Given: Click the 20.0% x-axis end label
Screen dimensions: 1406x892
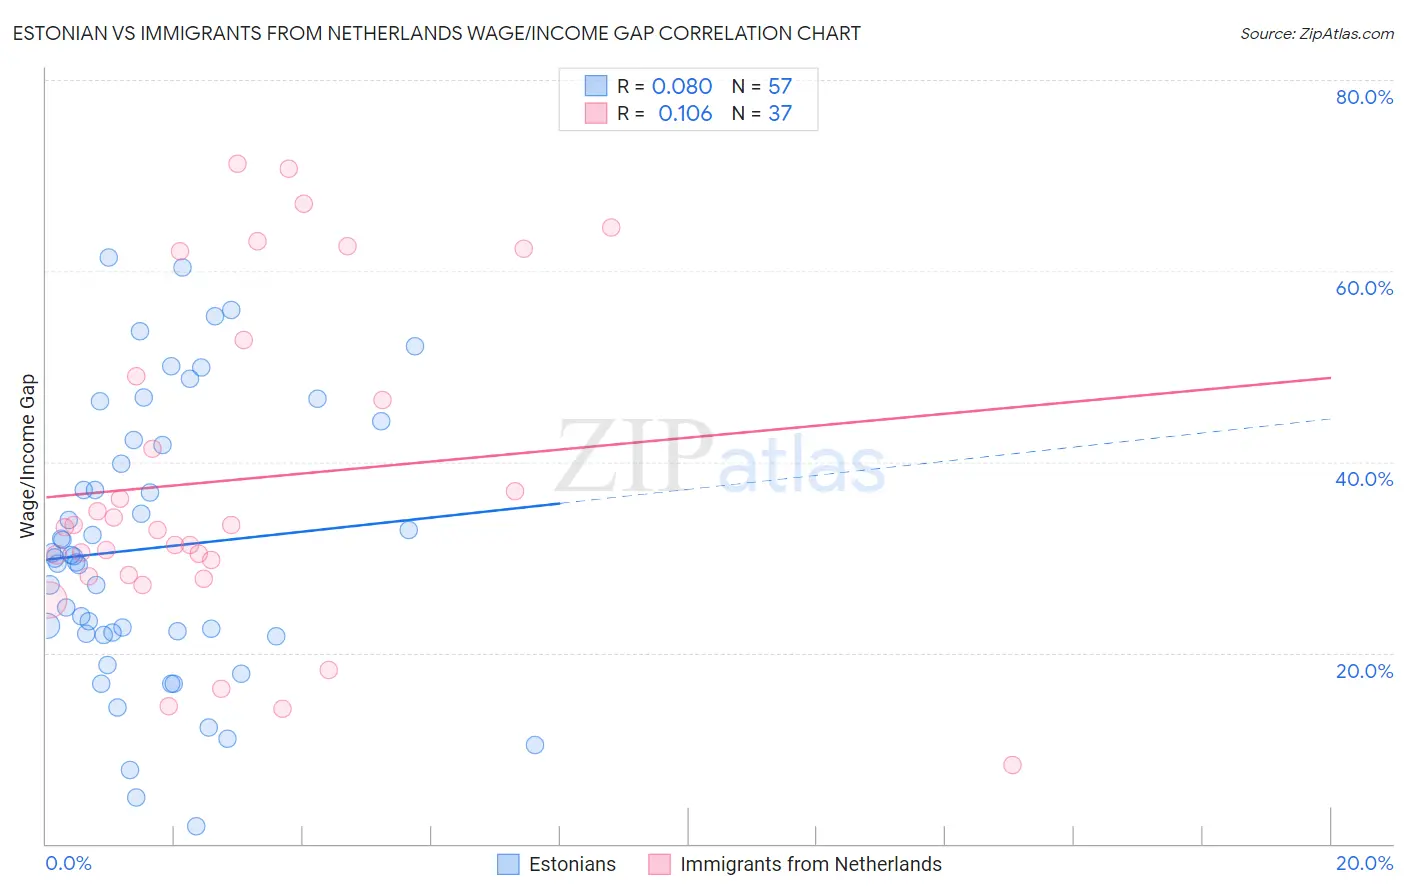Looking at the screenshot, I should pyautogui.click(x=1364, y=863).
